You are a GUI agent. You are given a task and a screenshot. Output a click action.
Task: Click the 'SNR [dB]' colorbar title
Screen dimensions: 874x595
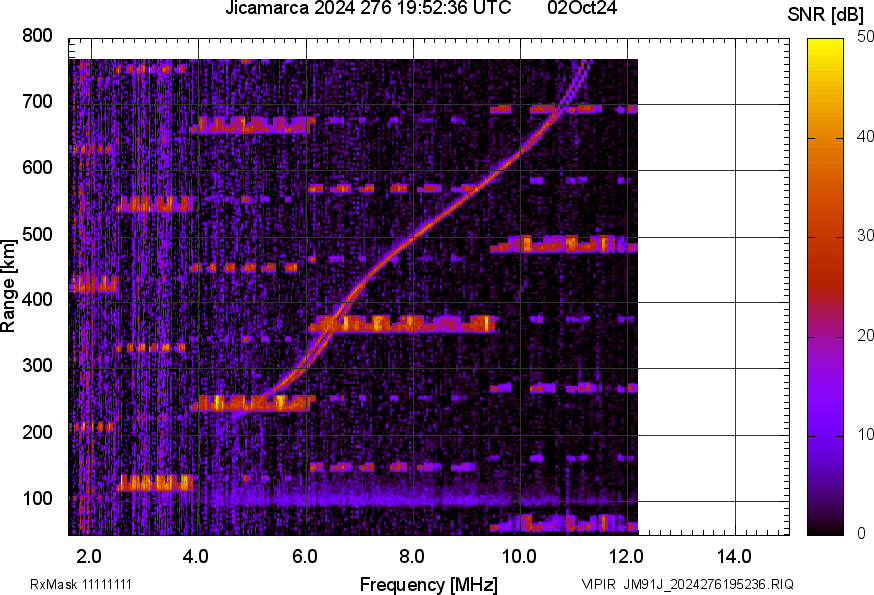pyautogui.click(x=825, y=15)
